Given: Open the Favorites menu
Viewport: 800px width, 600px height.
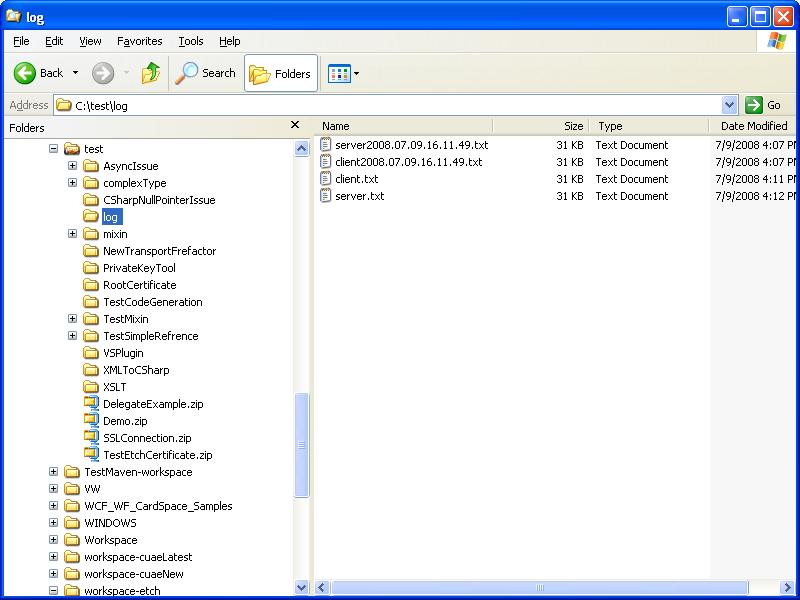Looking at the screenshot, I should pyautogui.click(x=139, y=41).
